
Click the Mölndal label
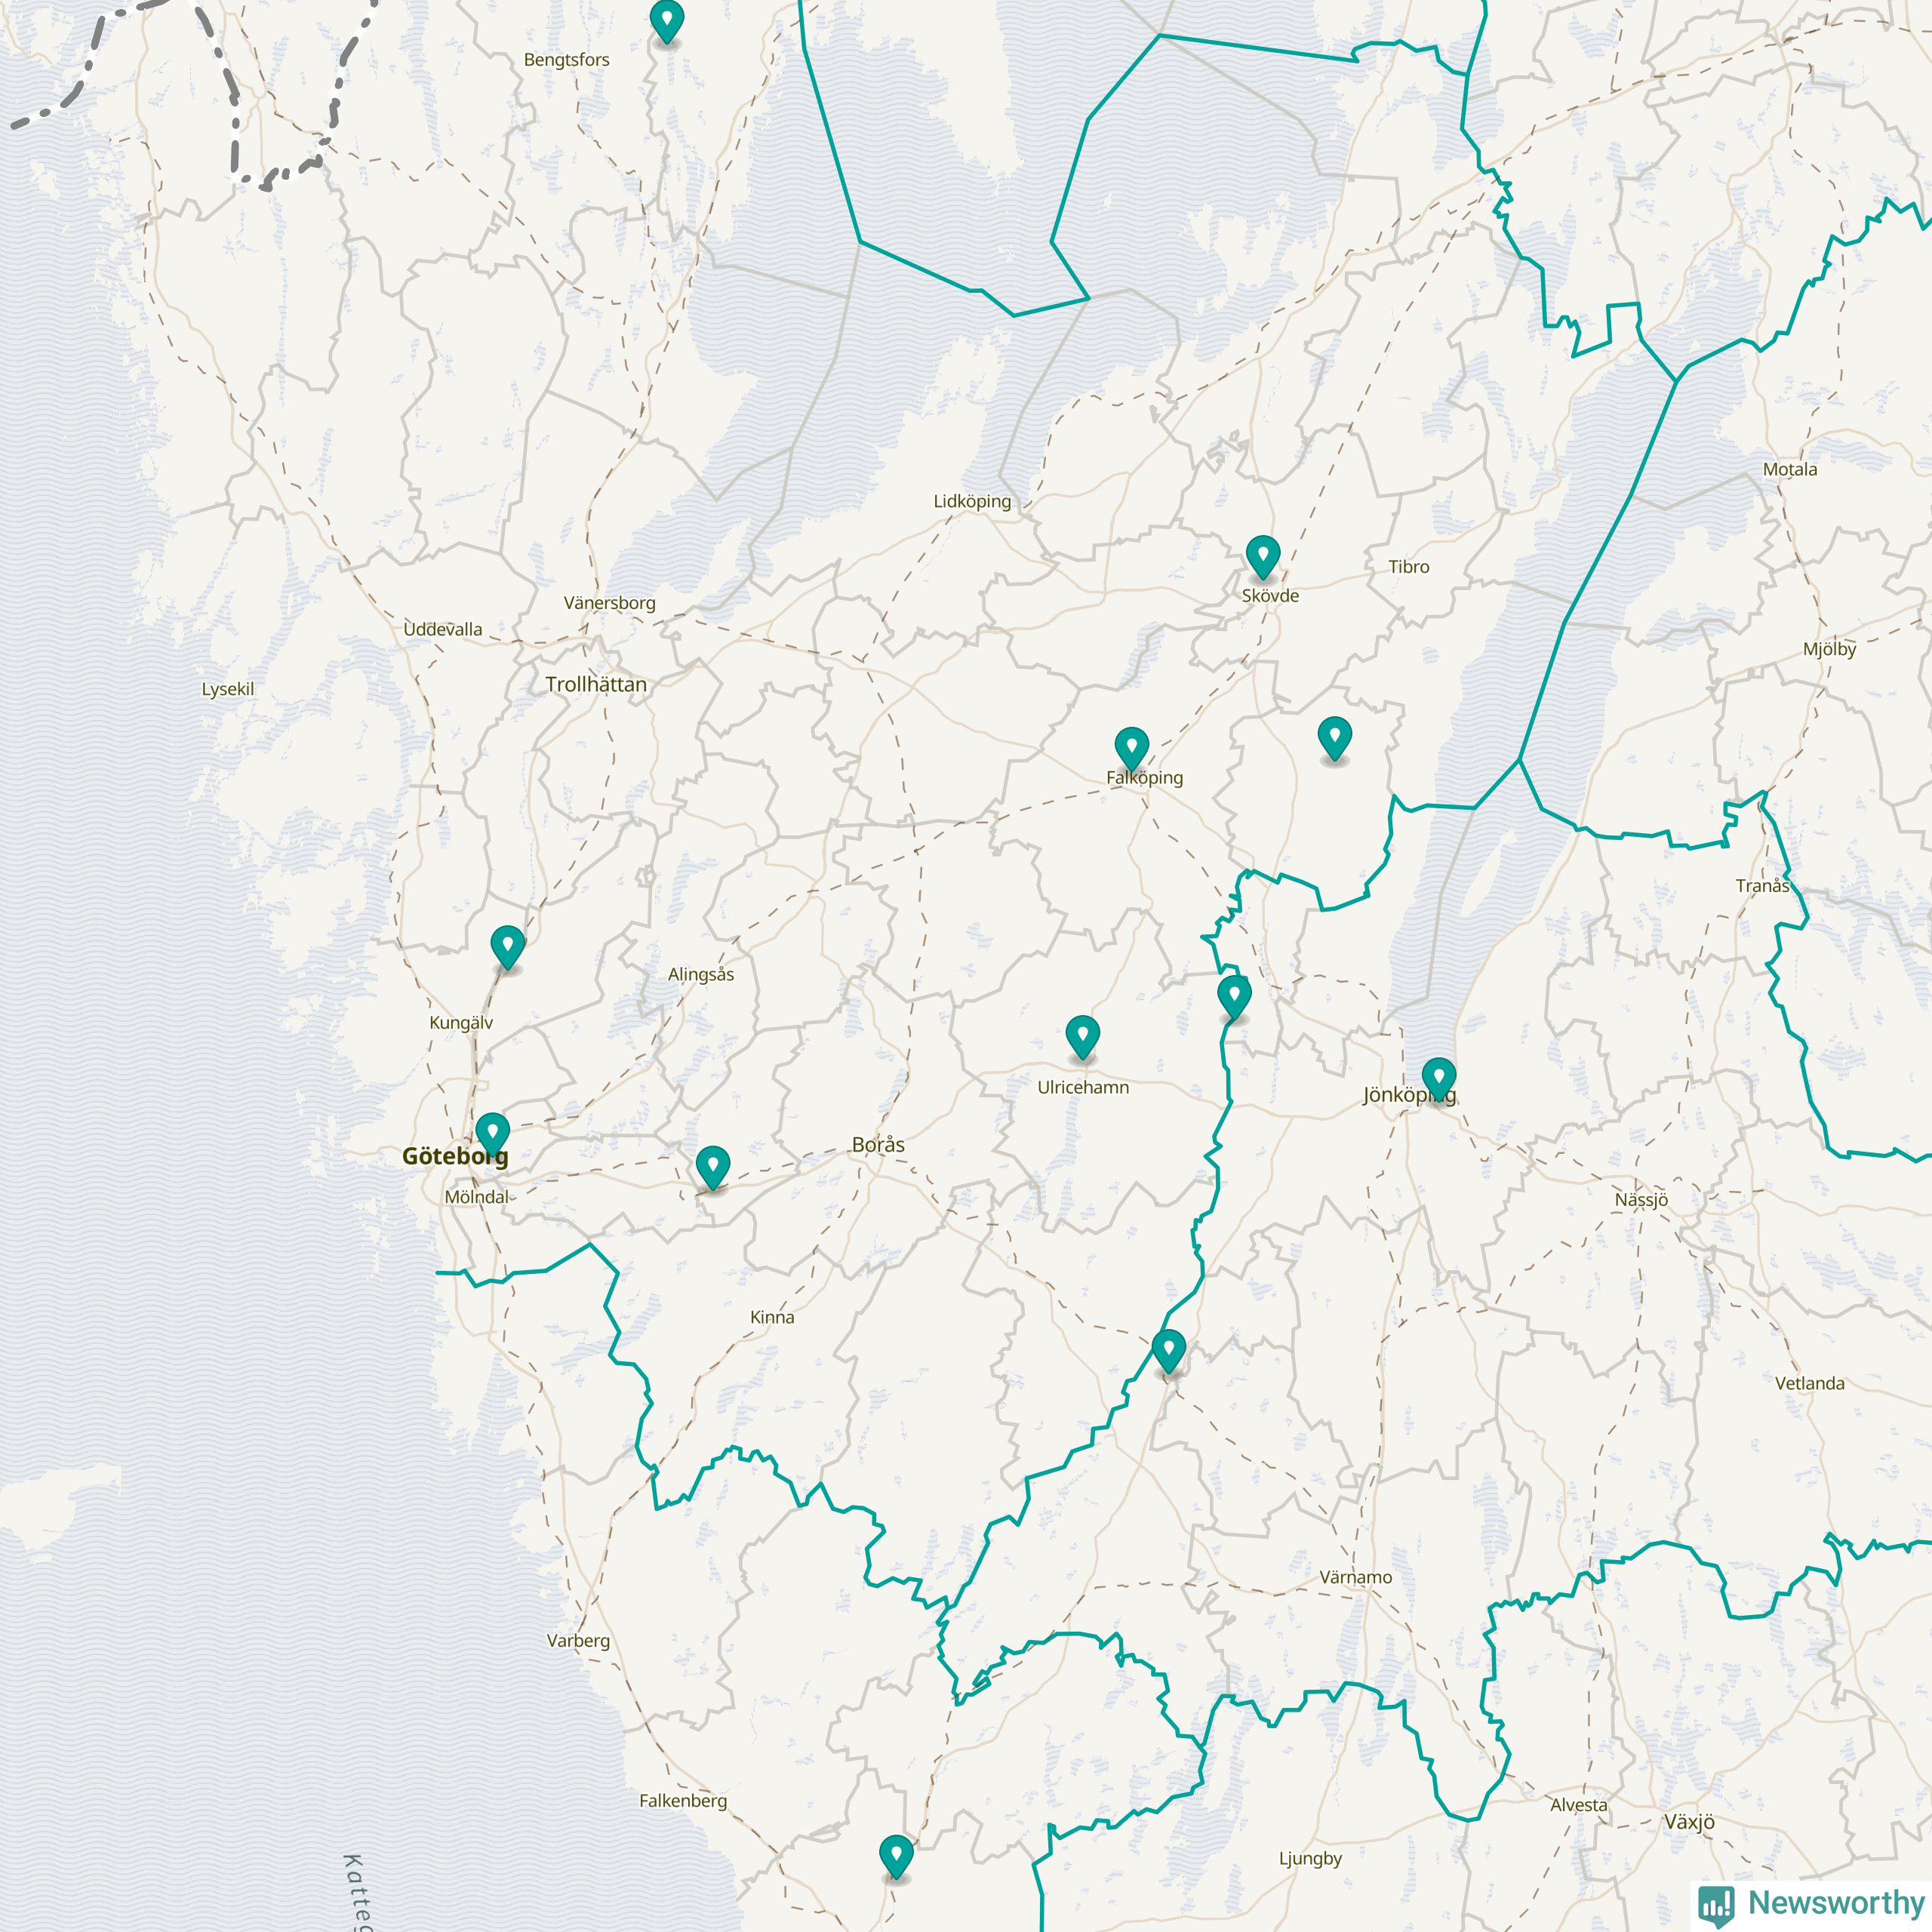coord(477,1196)
